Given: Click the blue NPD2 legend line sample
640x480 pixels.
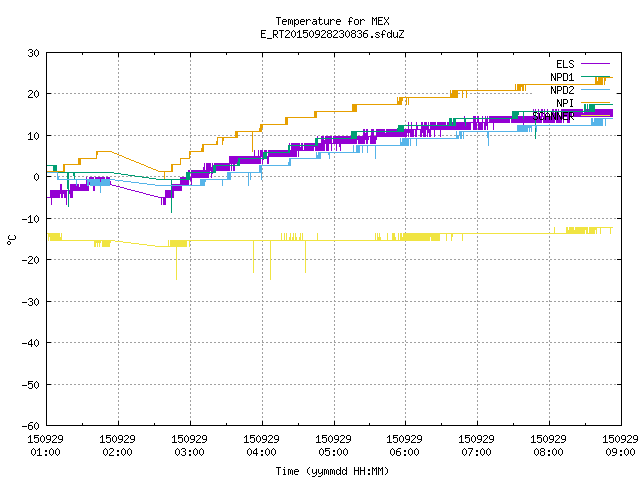Looking at the screenshot, I should pyautogui.click(x=595, y=89).
